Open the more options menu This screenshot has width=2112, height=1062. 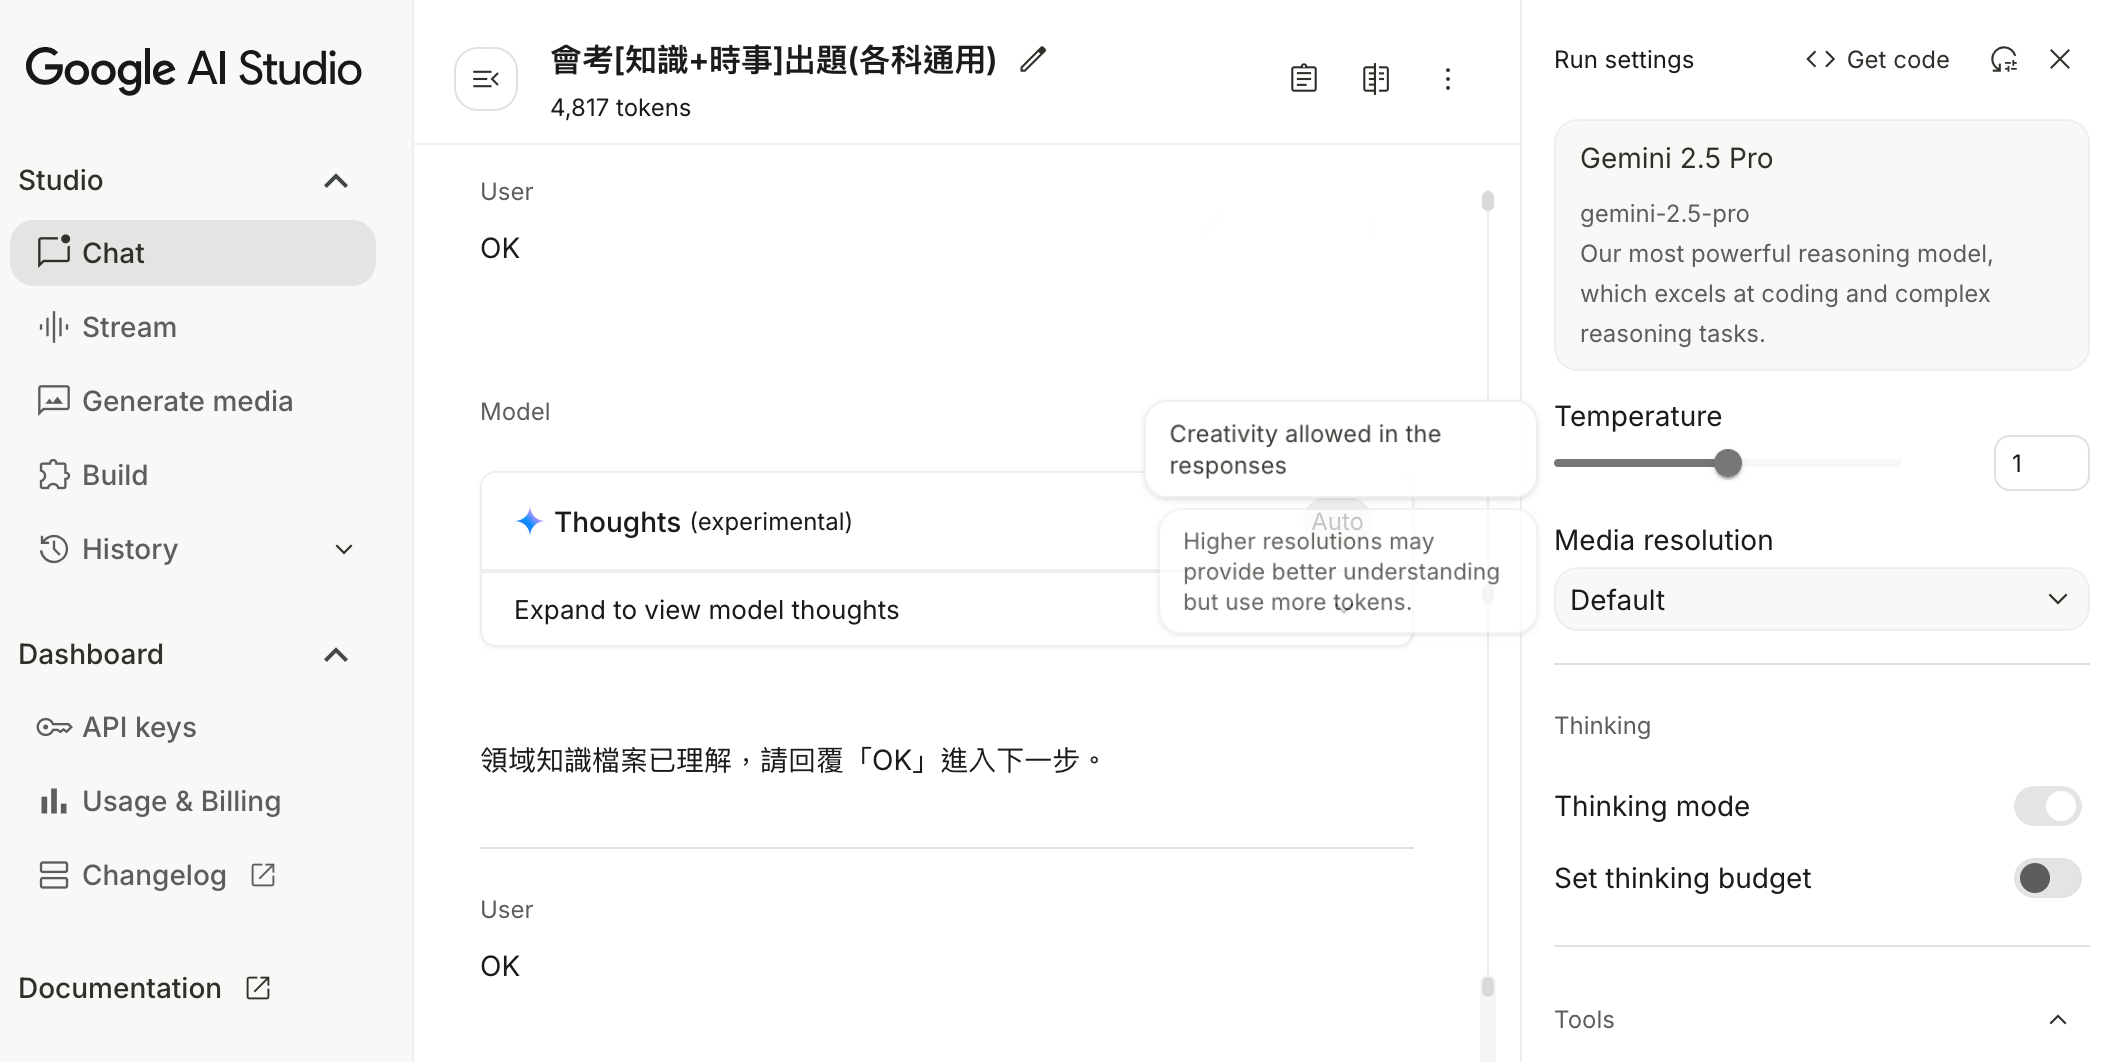pos(1448,79)
